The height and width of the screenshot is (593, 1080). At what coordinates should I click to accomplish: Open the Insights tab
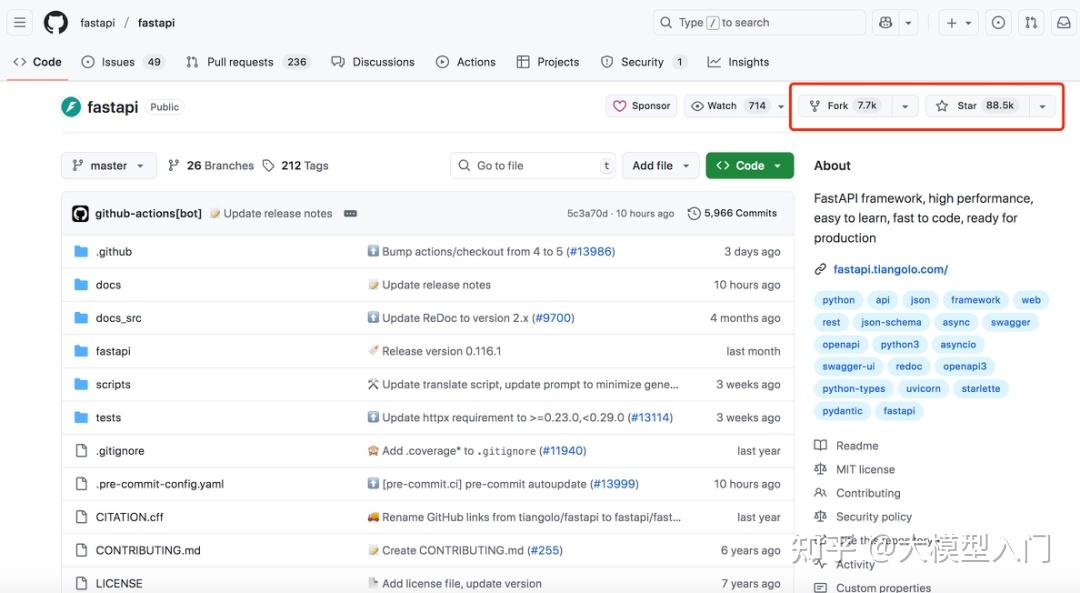tap(738, 62)
